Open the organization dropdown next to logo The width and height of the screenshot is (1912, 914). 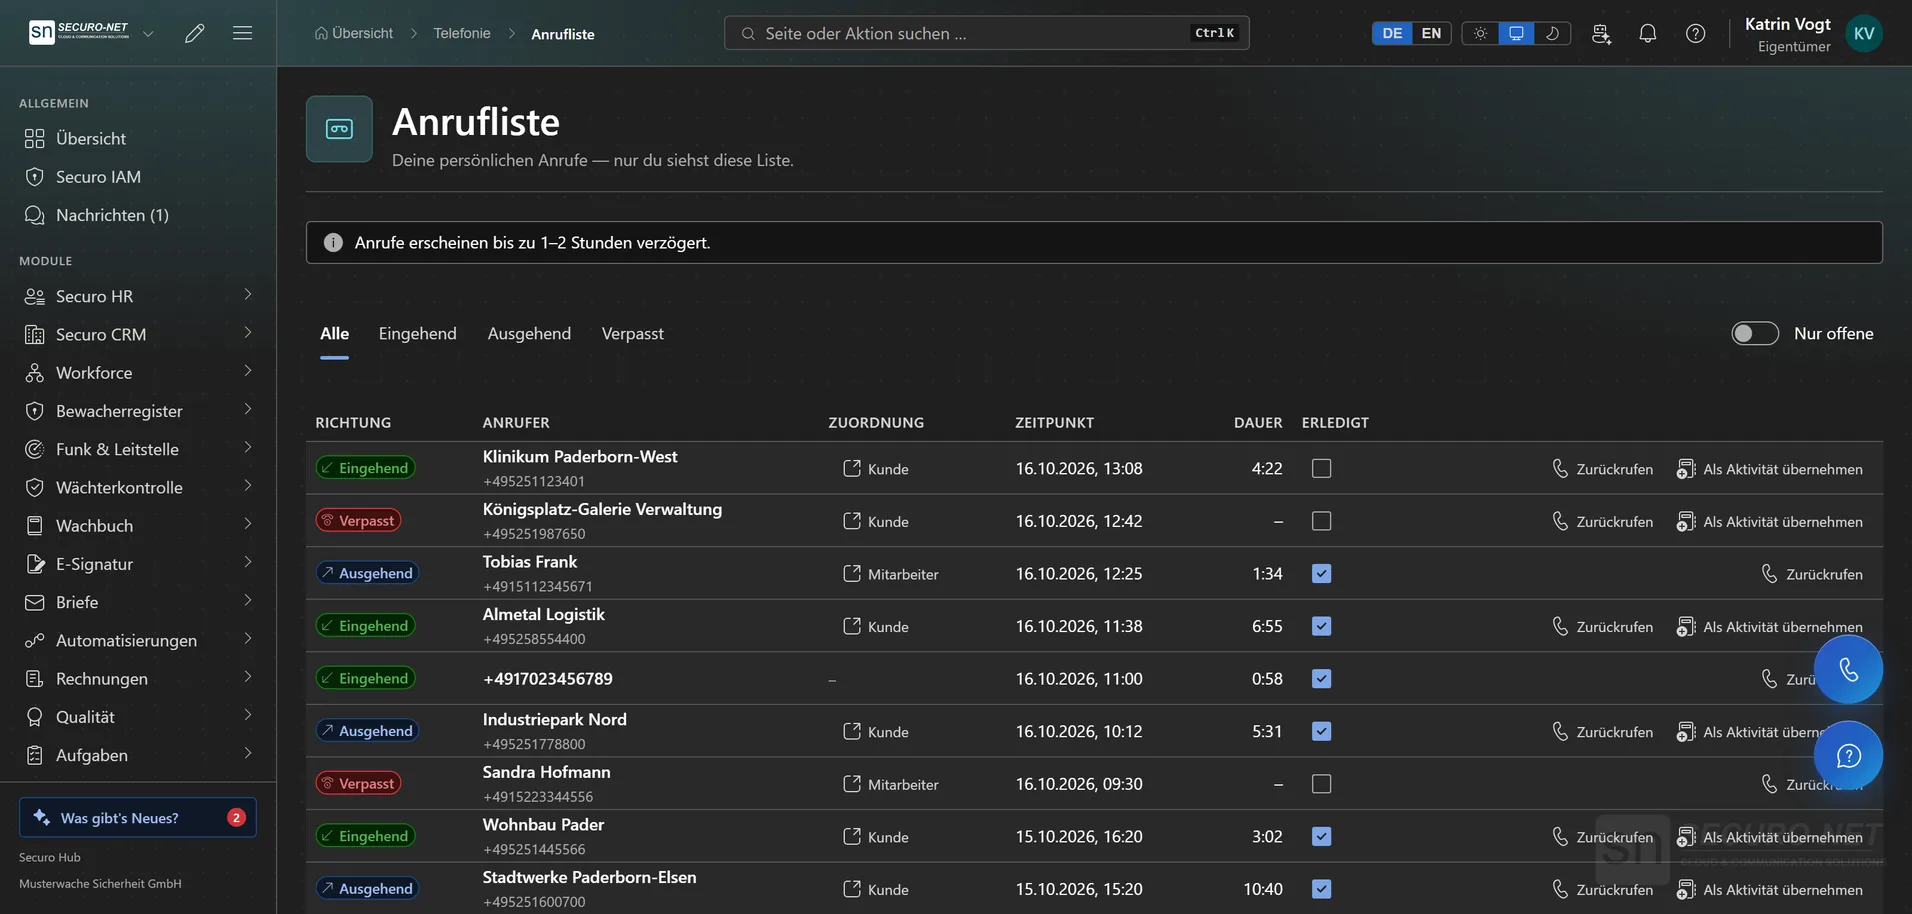[x=148, y=33]
